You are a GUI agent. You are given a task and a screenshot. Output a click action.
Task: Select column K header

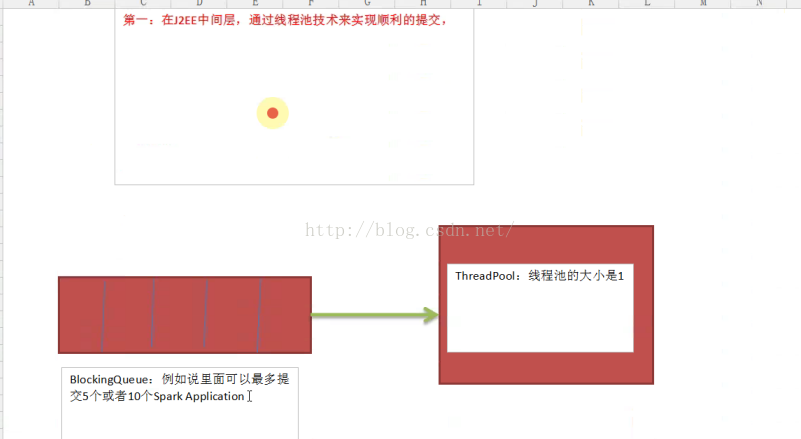point(591,4)
